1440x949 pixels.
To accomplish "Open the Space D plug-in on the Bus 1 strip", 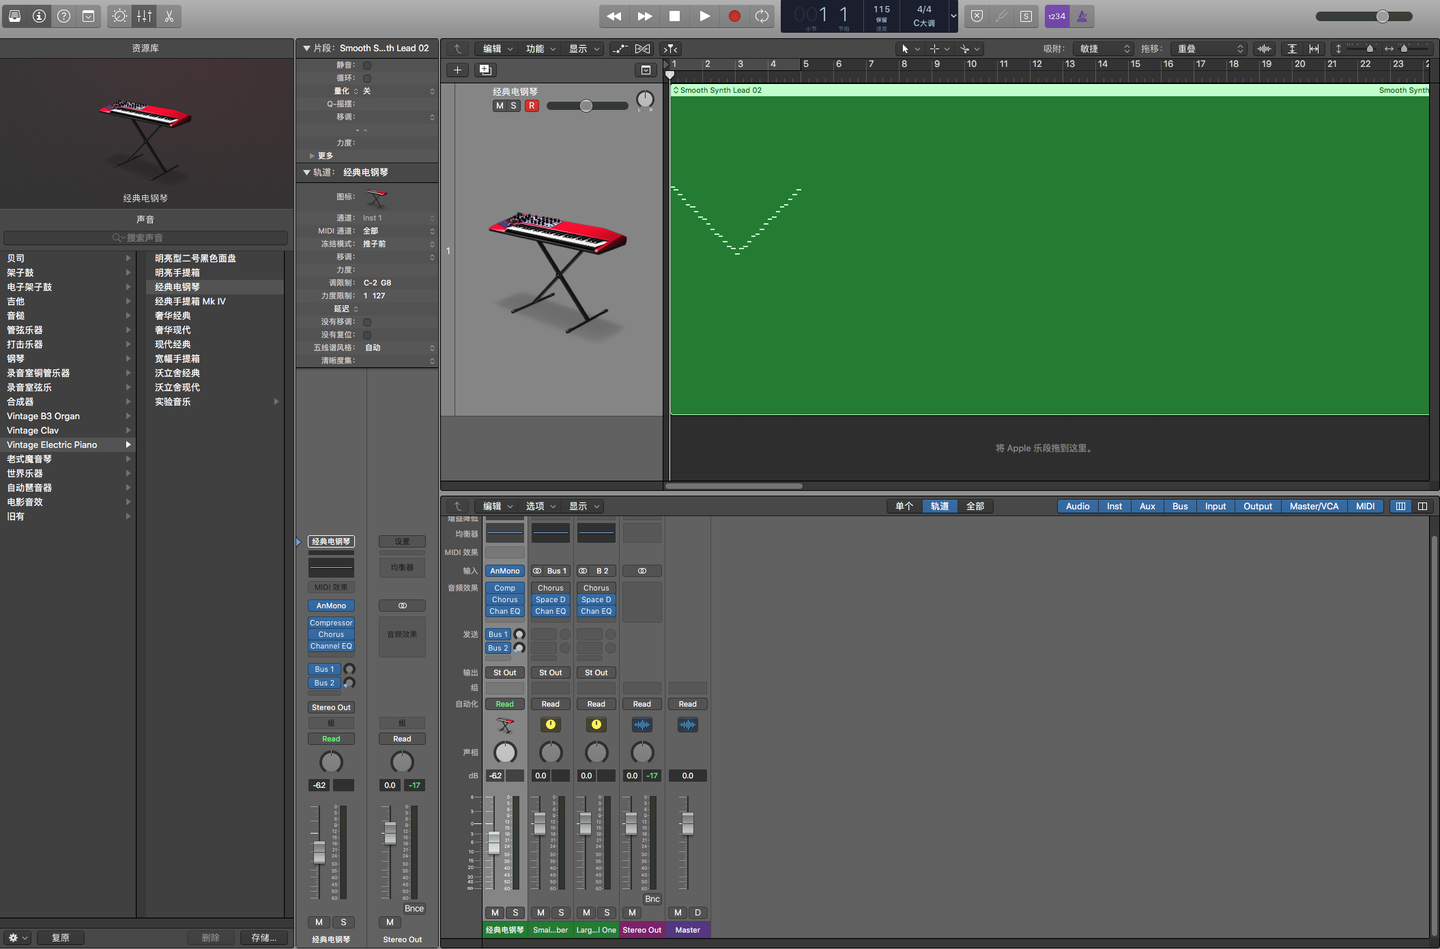I will pyautogui.click(x=550, y=600).
